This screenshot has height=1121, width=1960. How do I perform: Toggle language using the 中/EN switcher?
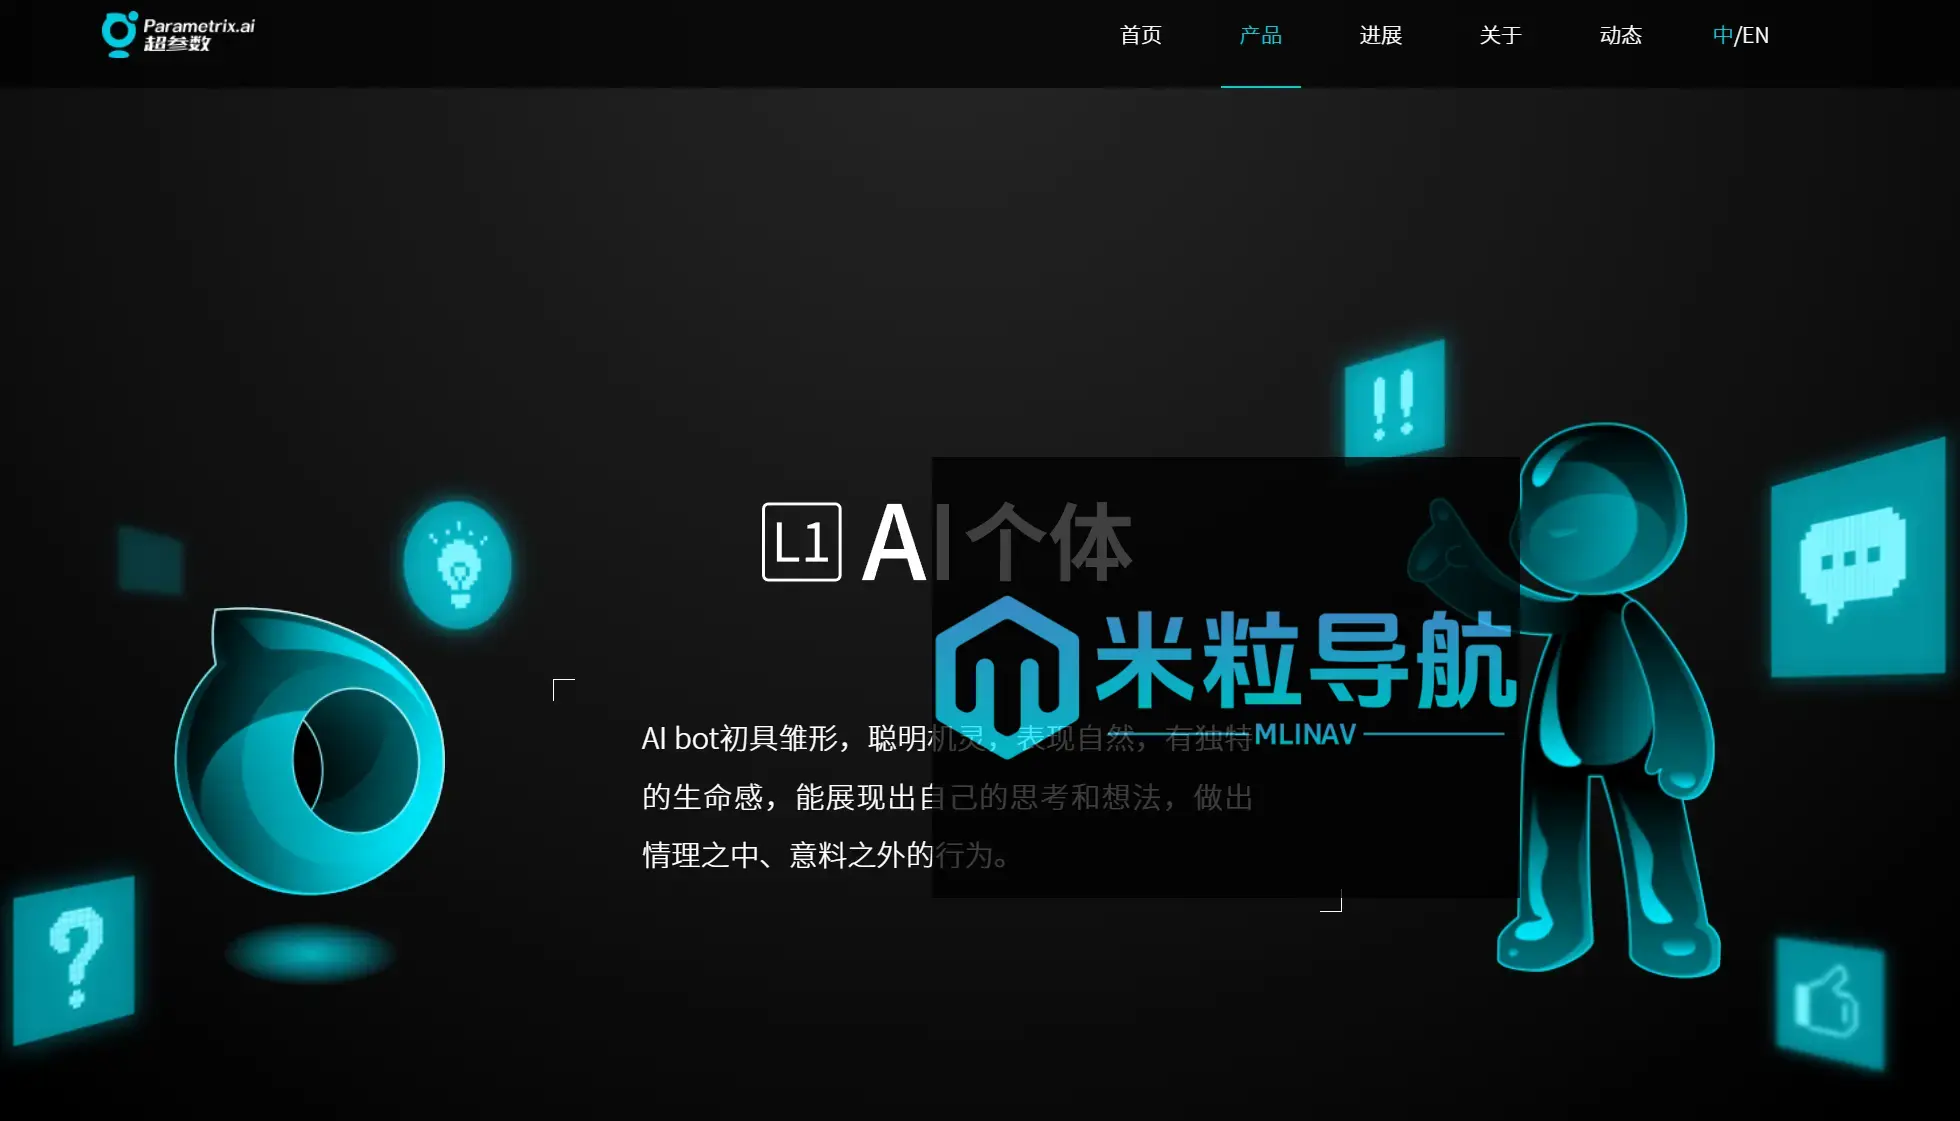(x=1740, y=35)
